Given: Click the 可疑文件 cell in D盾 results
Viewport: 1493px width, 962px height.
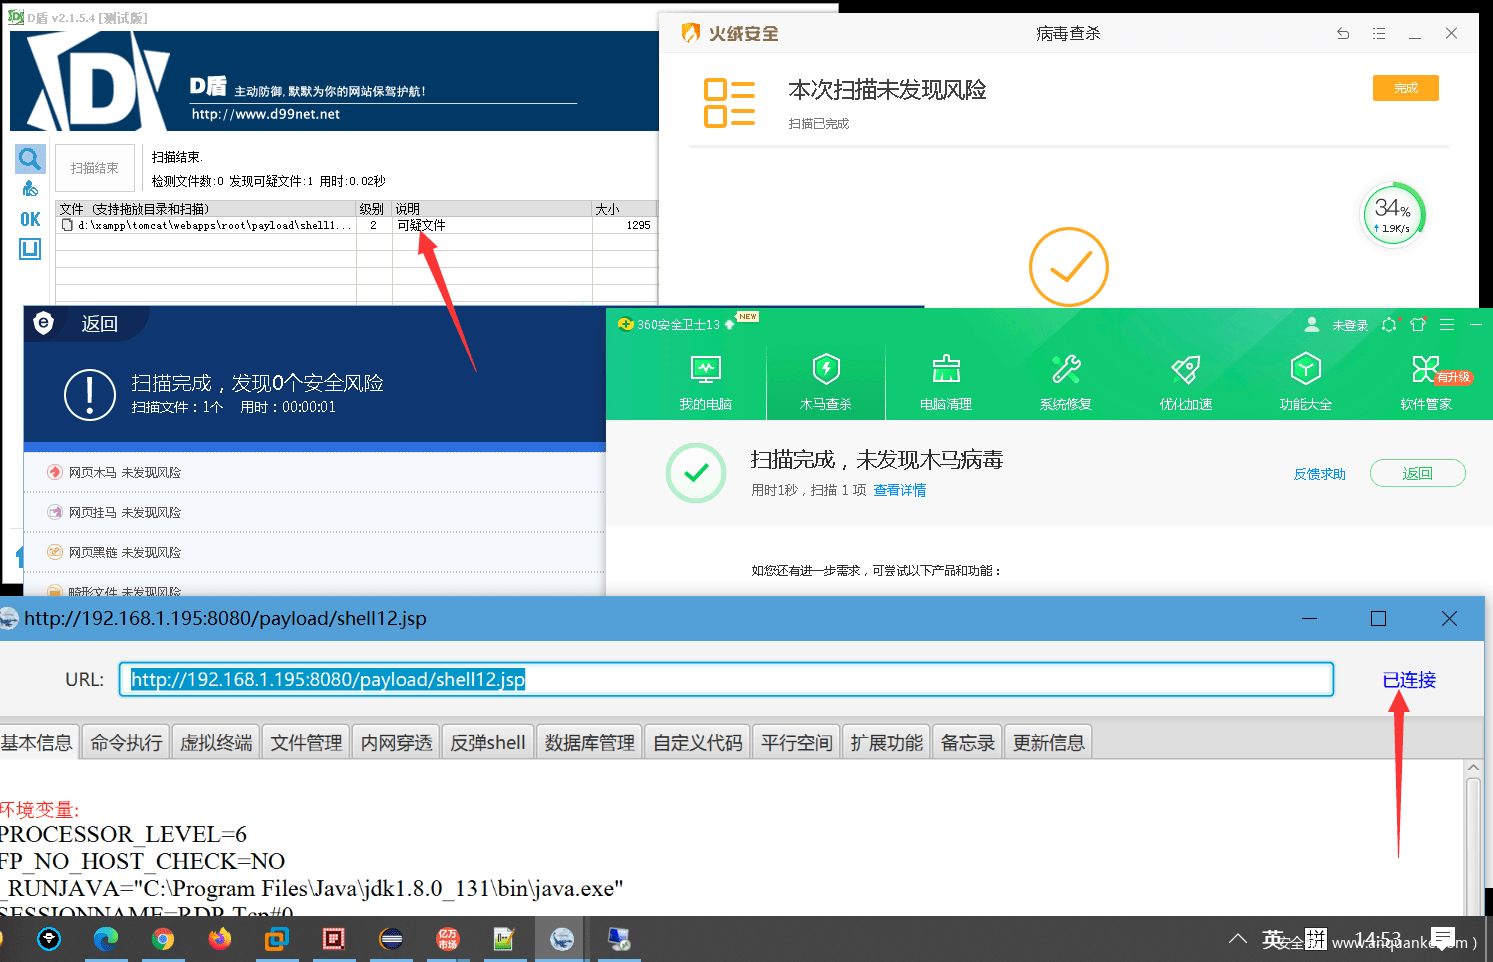Looking at the screenshot, I should pos(421,225).
